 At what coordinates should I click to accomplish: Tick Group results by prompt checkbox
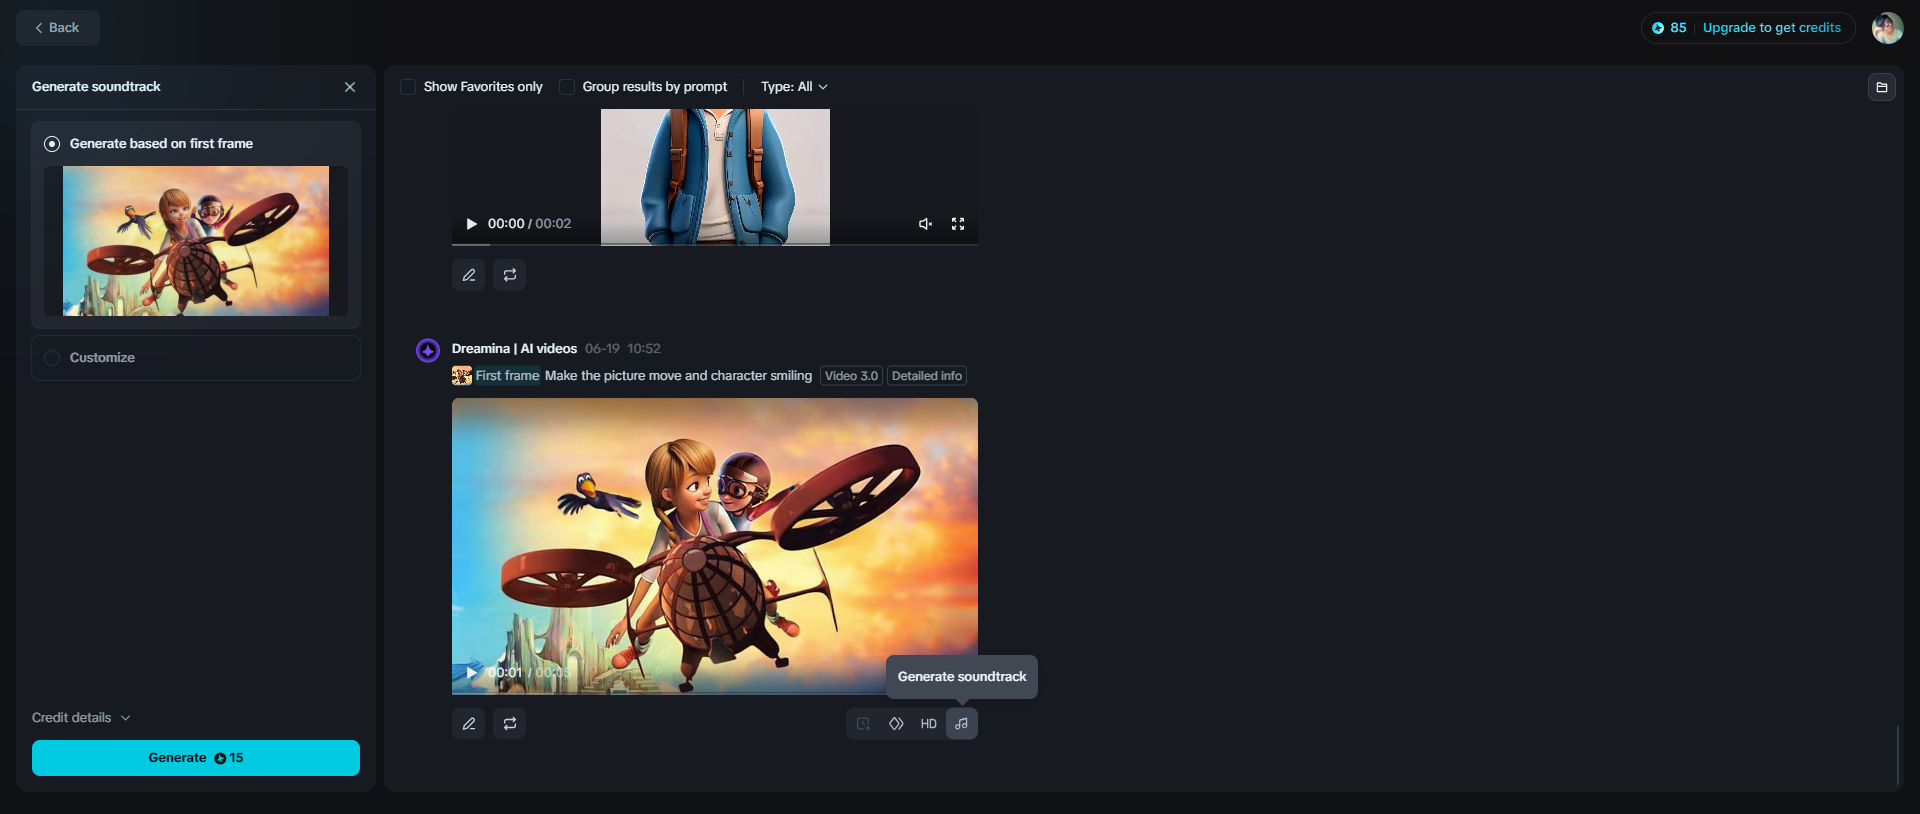coord(567,87)
